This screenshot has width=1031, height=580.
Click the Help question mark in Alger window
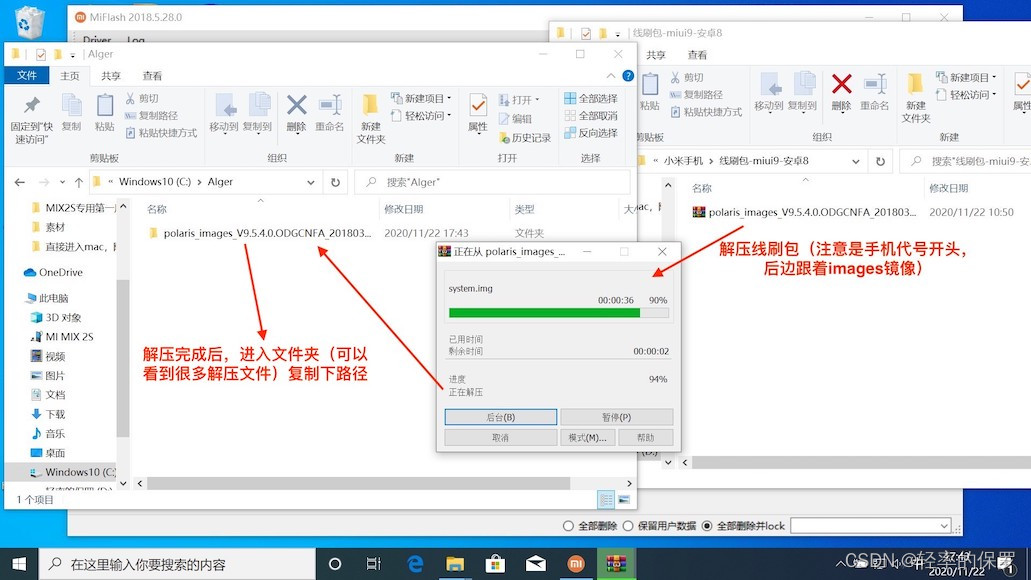pos(628,76)
